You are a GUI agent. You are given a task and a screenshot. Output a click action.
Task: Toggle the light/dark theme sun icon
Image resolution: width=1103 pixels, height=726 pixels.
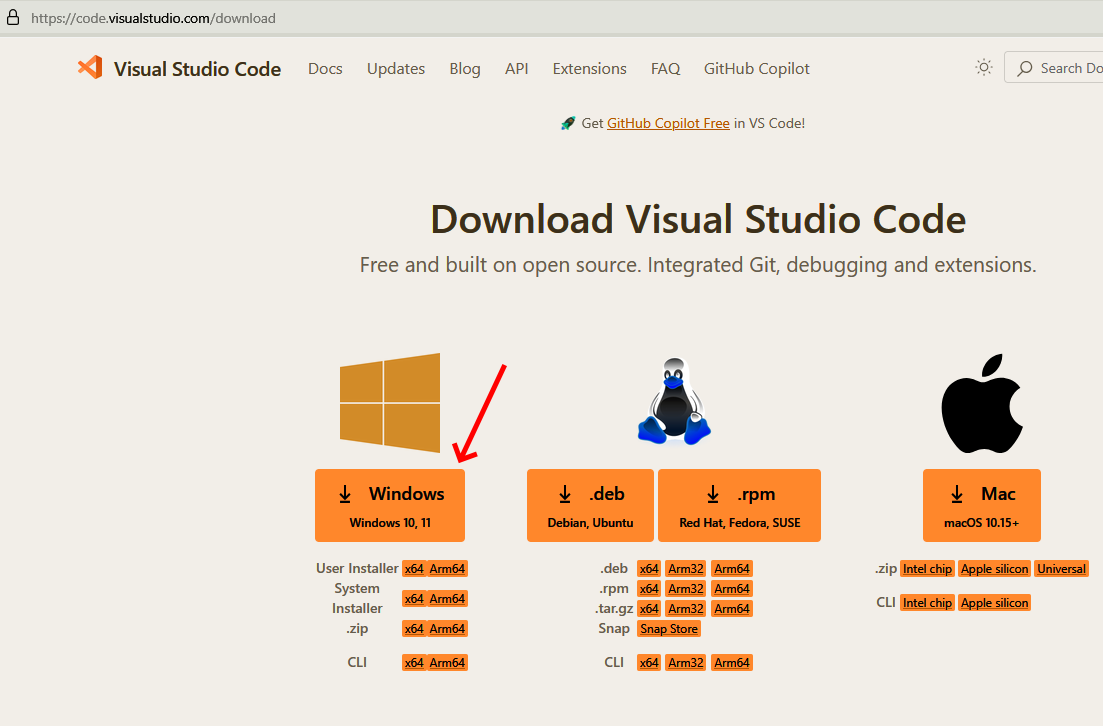[x=984, y=68]
